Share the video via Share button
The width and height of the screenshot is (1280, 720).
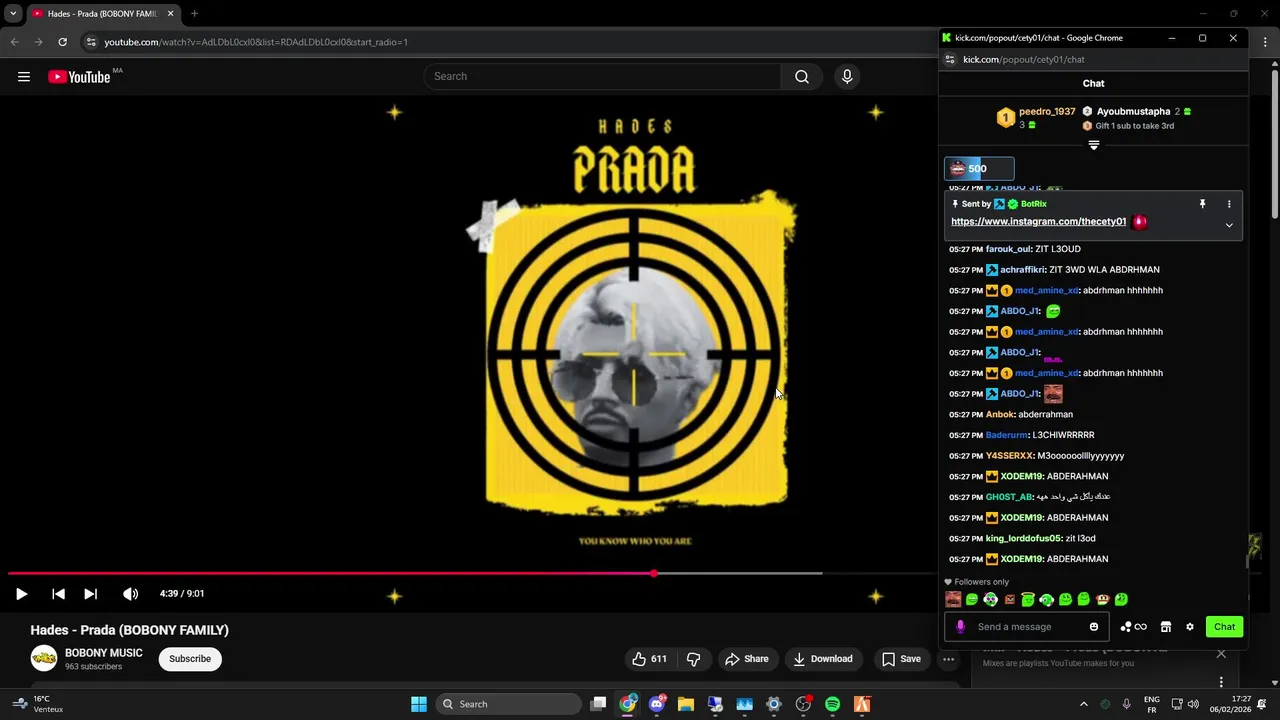point(747,659)
